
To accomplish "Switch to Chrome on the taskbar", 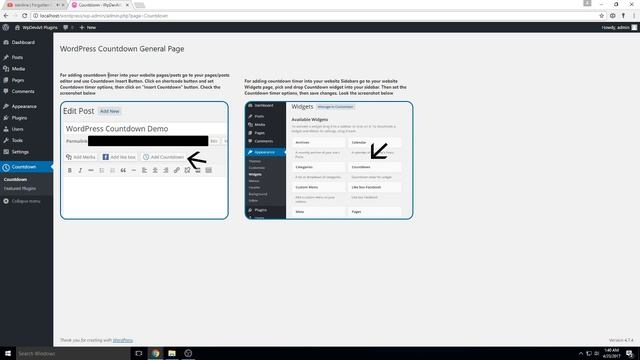I will click(x=156, y=353).
